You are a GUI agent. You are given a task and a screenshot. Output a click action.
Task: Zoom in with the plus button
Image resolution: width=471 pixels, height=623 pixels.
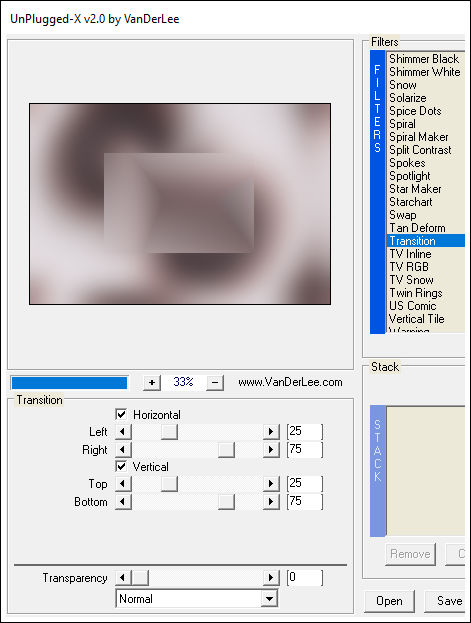point(152,383)
